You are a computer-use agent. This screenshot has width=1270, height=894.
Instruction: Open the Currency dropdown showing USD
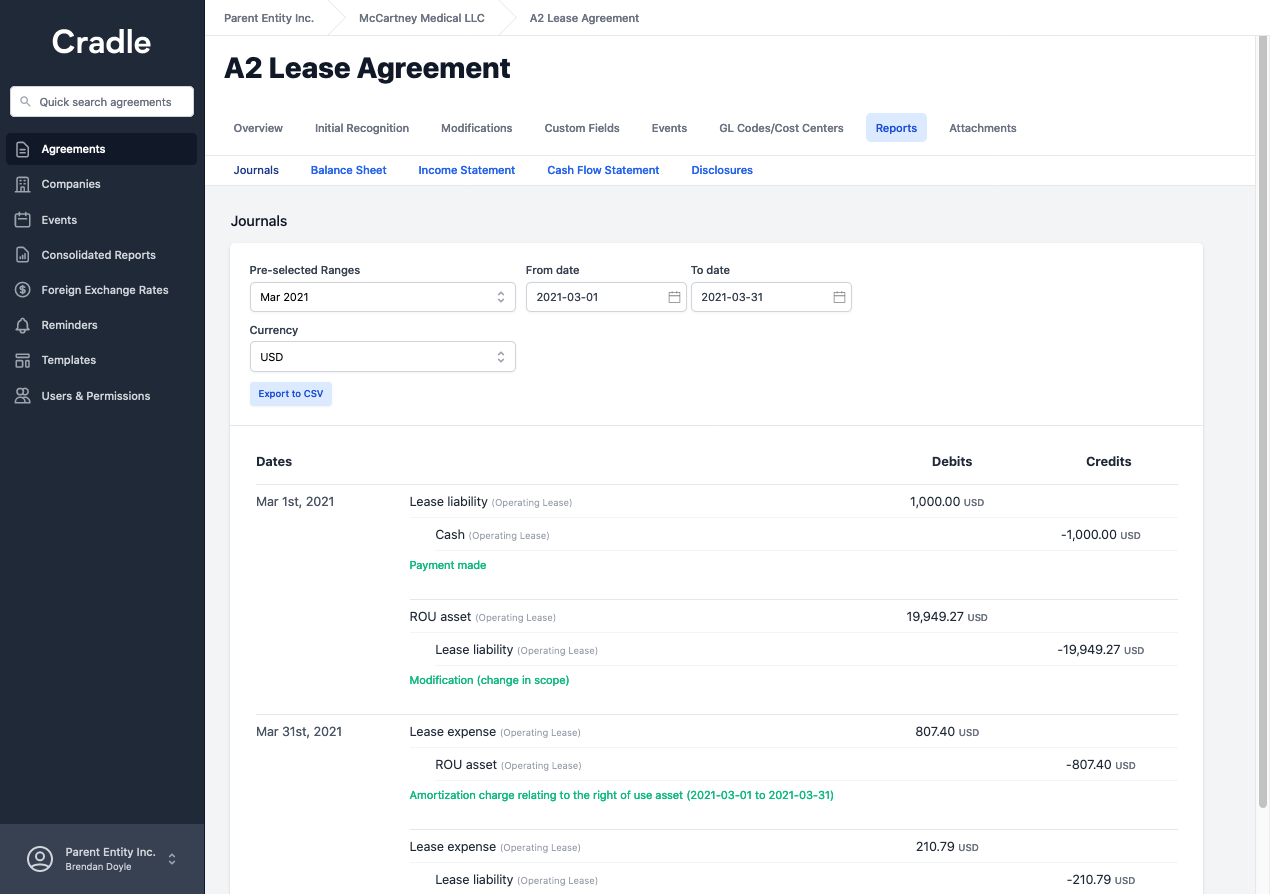point(382,356)
